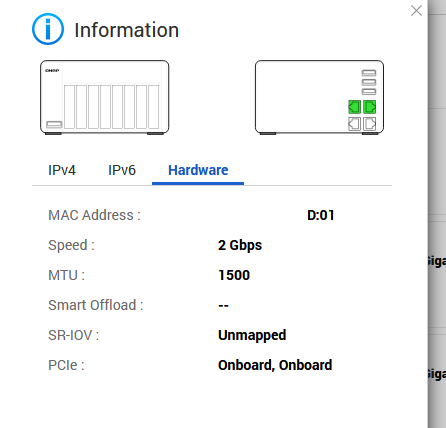Viewport: 446px width, 428px height.
Task: Click the middle rear USB port
Action: (369, 82)
